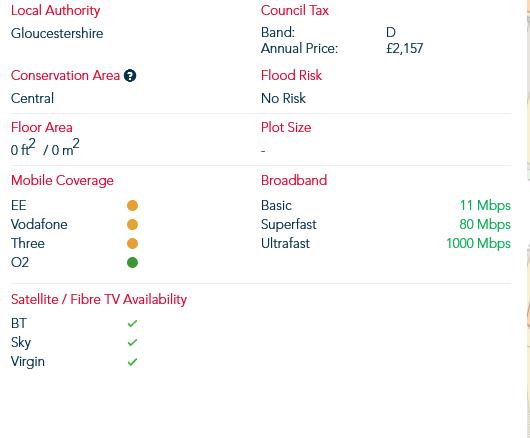Click the Council Tax heading

pos(295,10)
